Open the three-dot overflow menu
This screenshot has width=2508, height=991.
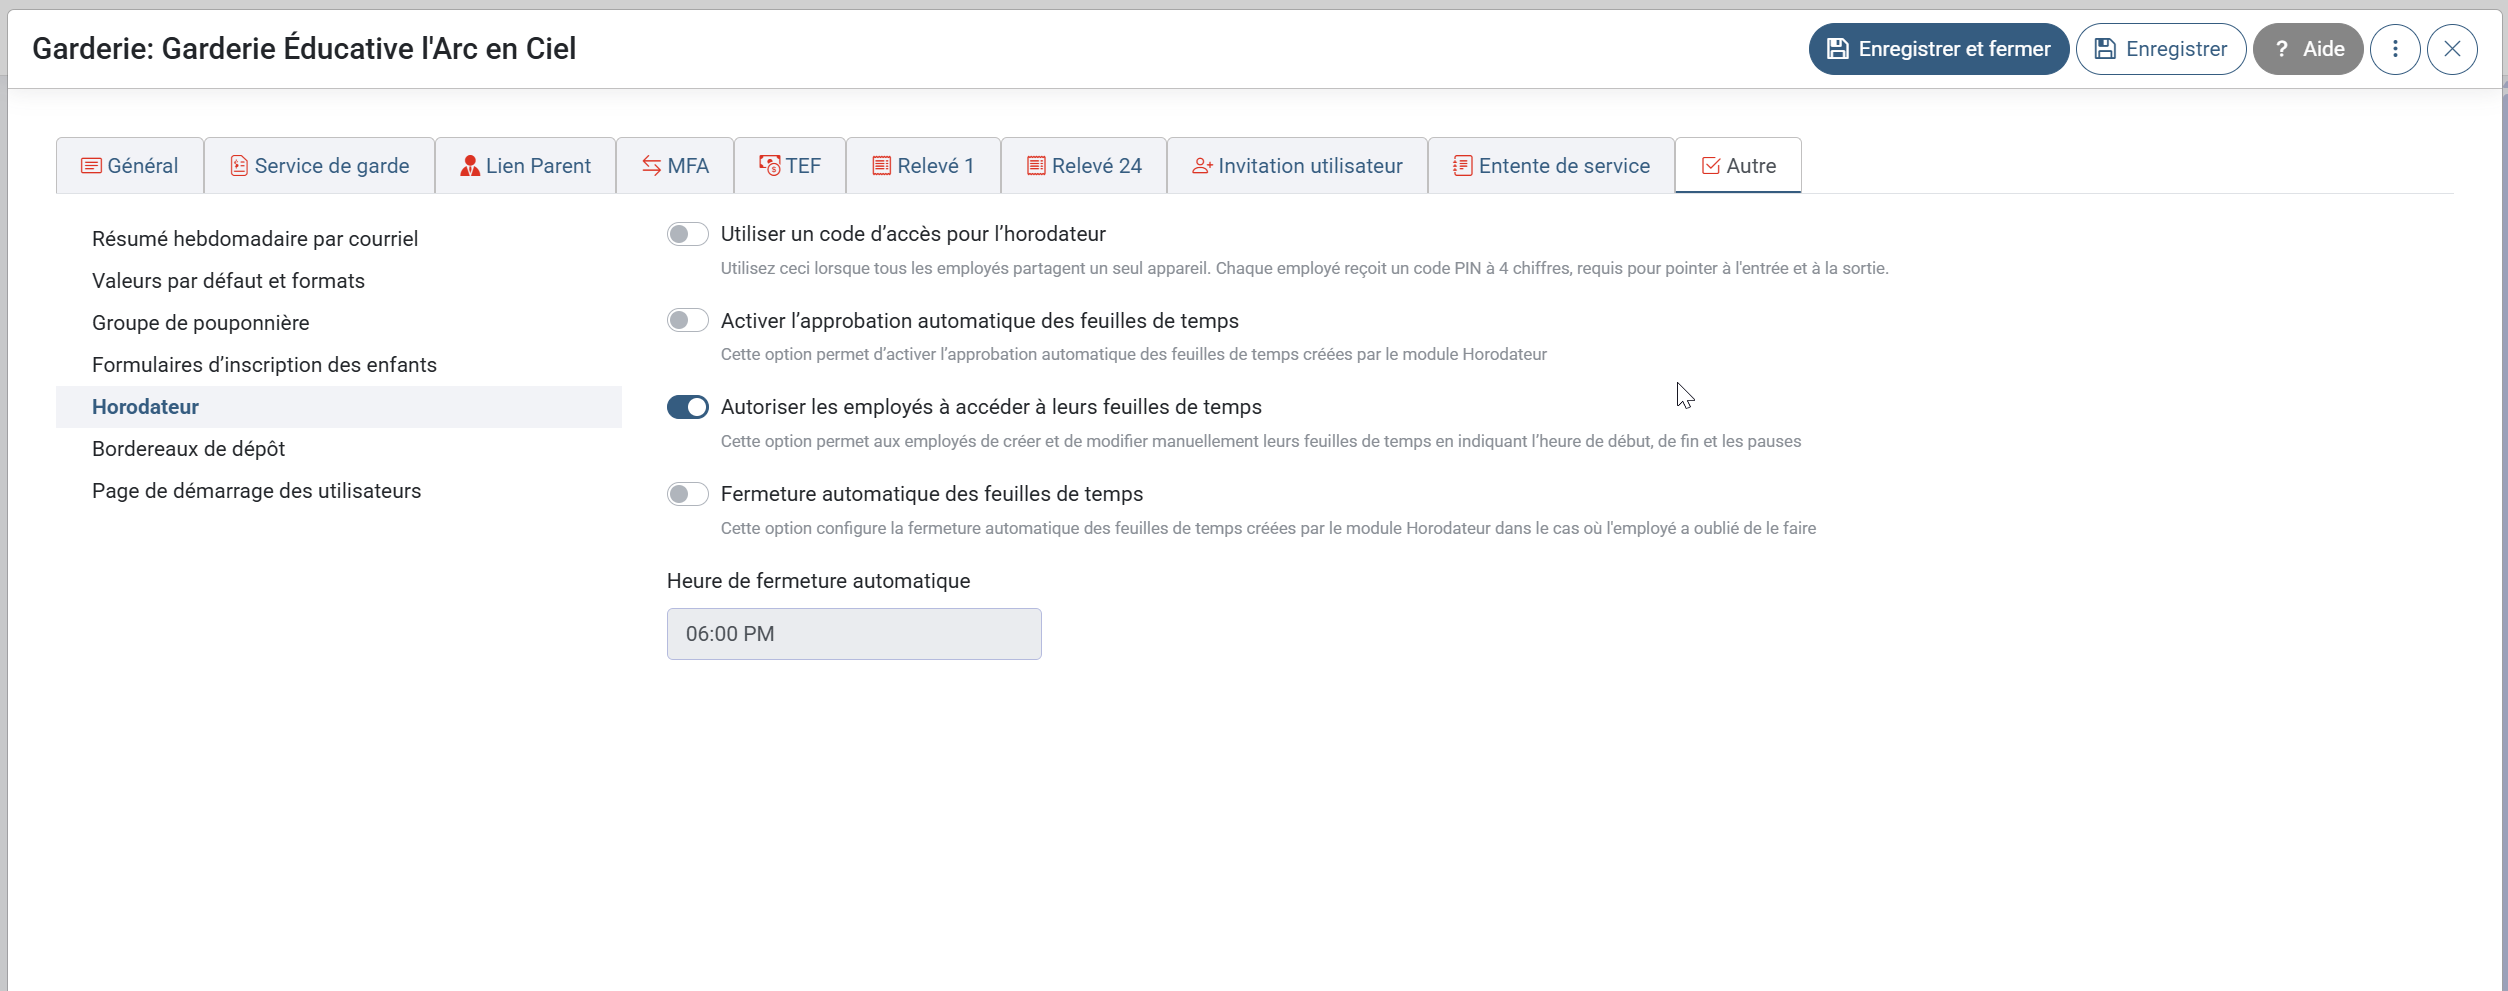(x=2395, y=48)
